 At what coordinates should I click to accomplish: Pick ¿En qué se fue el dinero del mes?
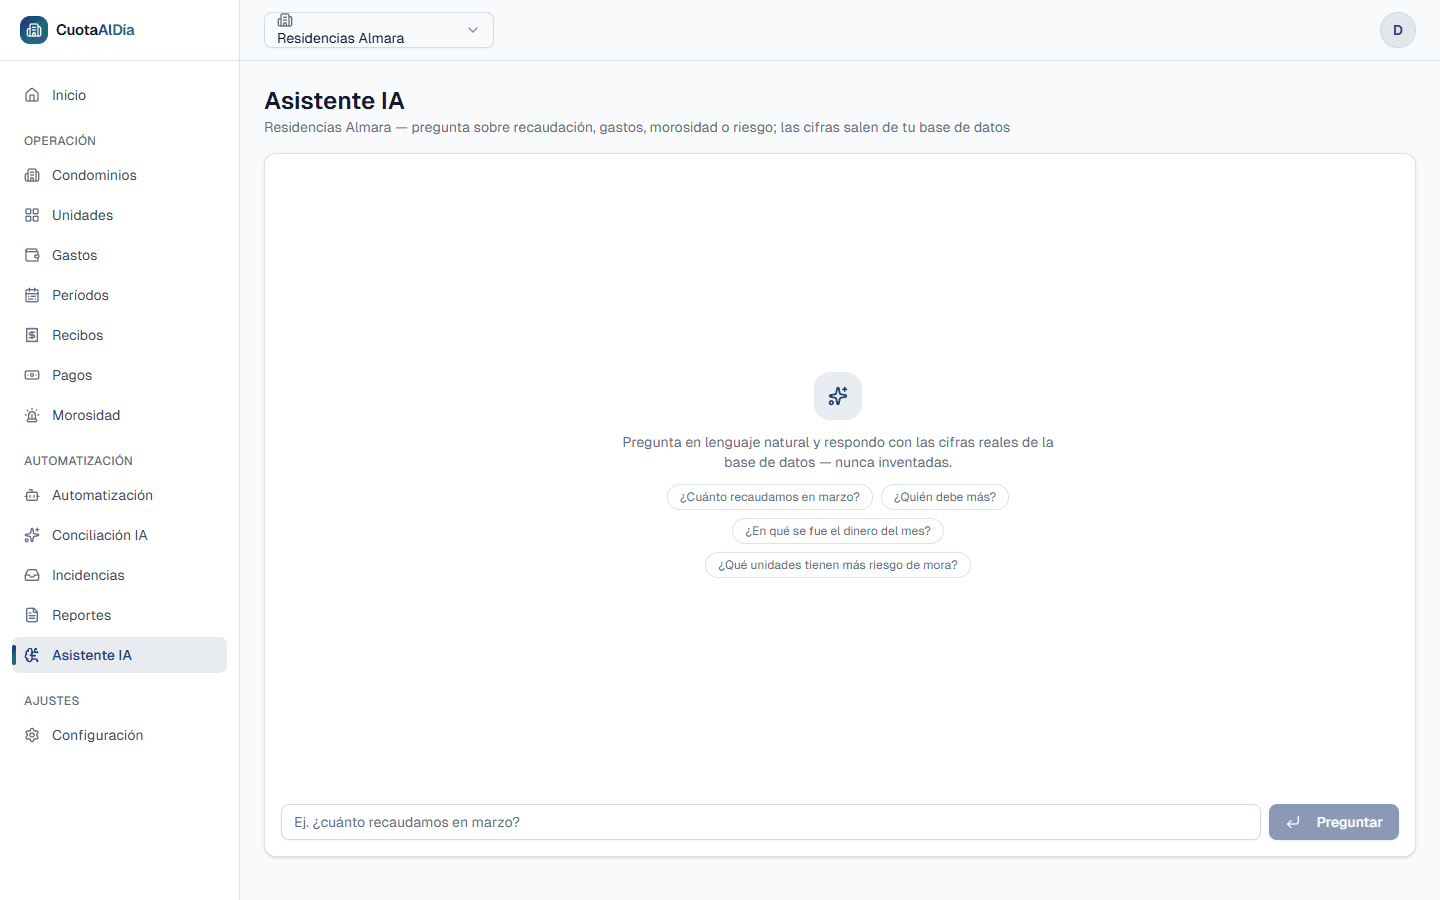838,531
